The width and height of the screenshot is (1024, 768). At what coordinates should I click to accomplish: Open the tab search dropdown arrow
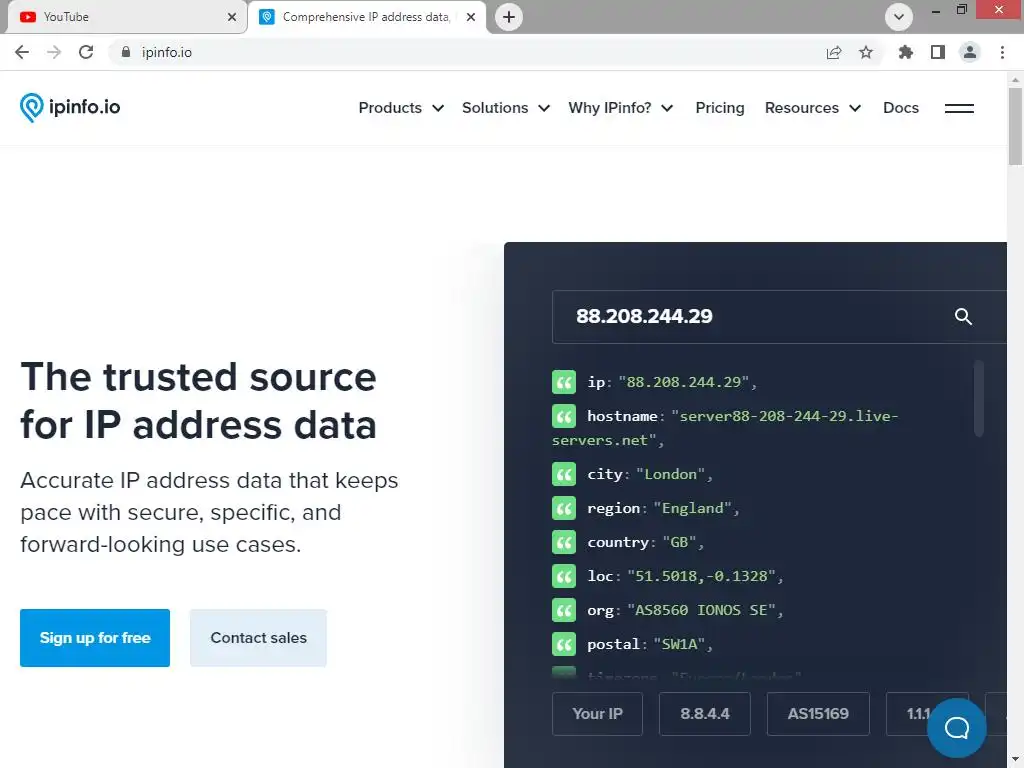[x=899, y=17]
